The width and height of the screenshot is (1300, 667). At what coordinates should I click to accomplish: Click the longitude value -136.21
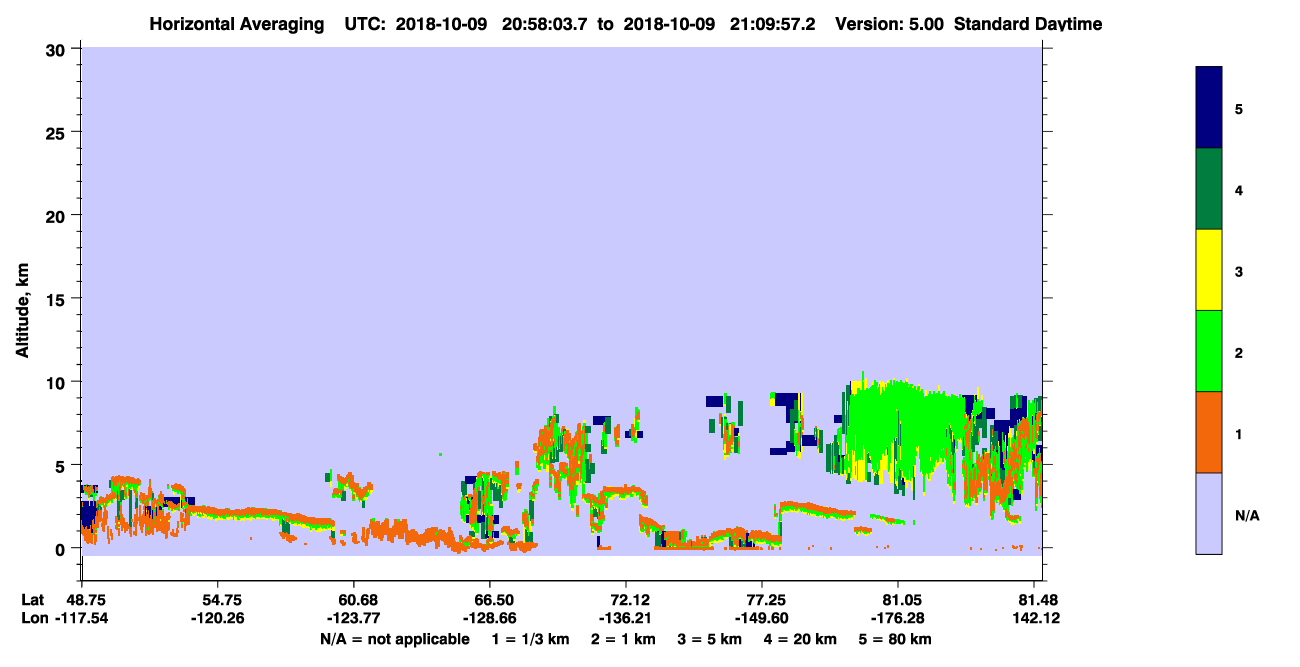coord(626,618)
